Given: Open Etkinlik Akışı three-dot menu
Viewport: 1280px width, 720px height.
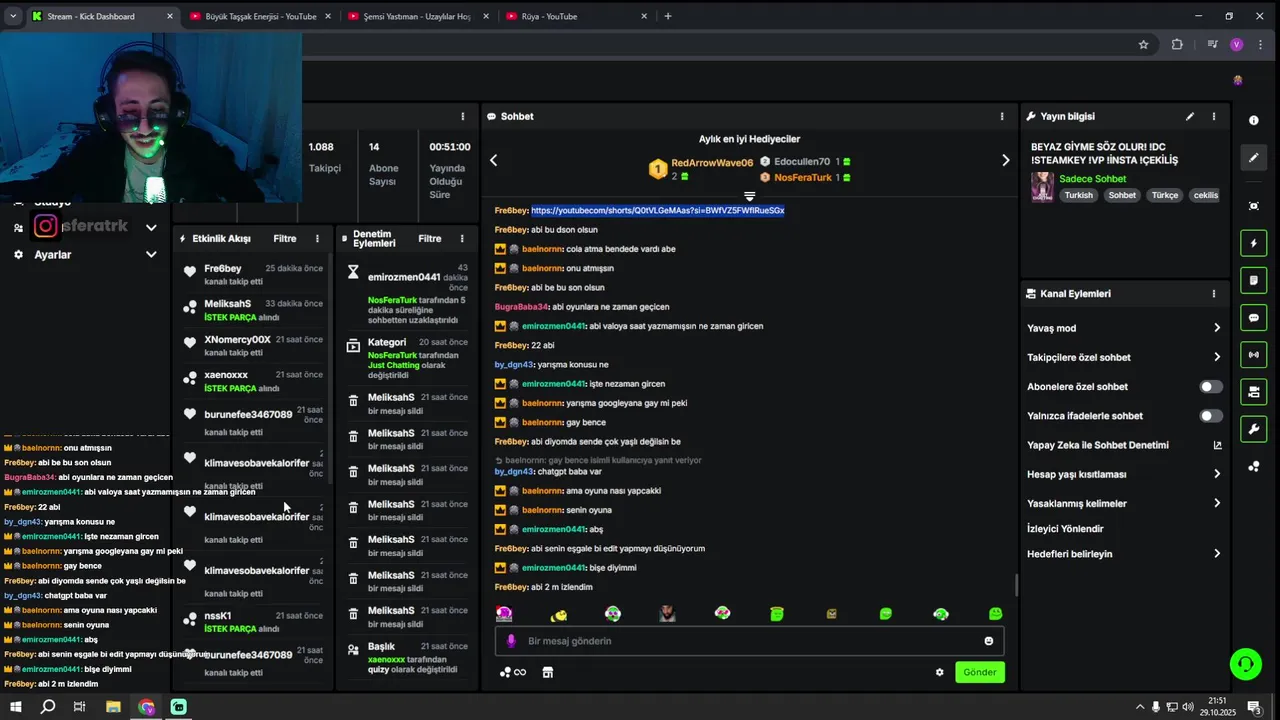Looking at the screenshot, I should [317, 239].
